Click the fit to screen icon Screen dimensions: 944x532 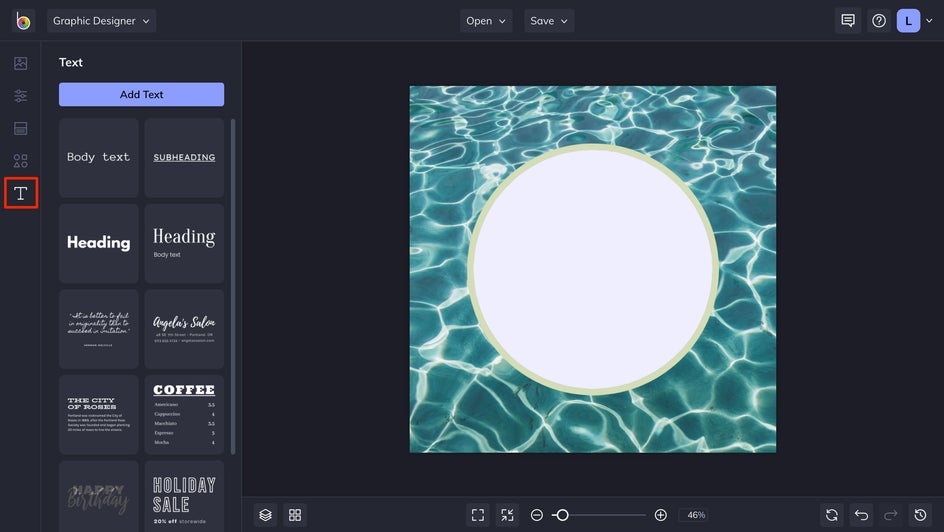[x=478, y=515]
